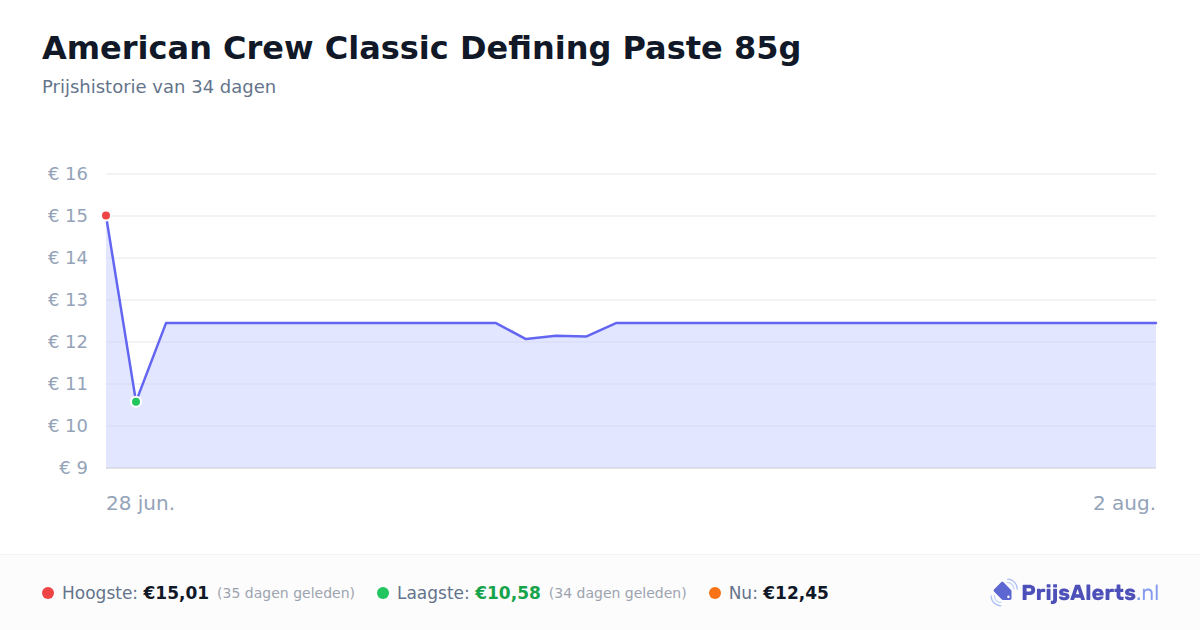Click the 34 dagen geleden note
The width and height of the screenshot is (1200, 630).
coord(618,593)
